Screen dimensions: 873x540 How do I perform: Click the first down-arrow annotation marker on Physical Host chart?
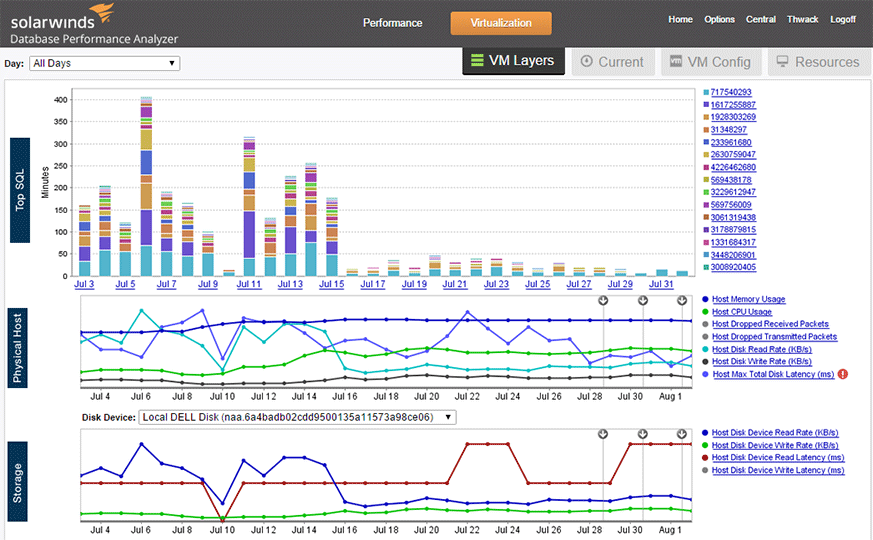[x=603, y=301]
